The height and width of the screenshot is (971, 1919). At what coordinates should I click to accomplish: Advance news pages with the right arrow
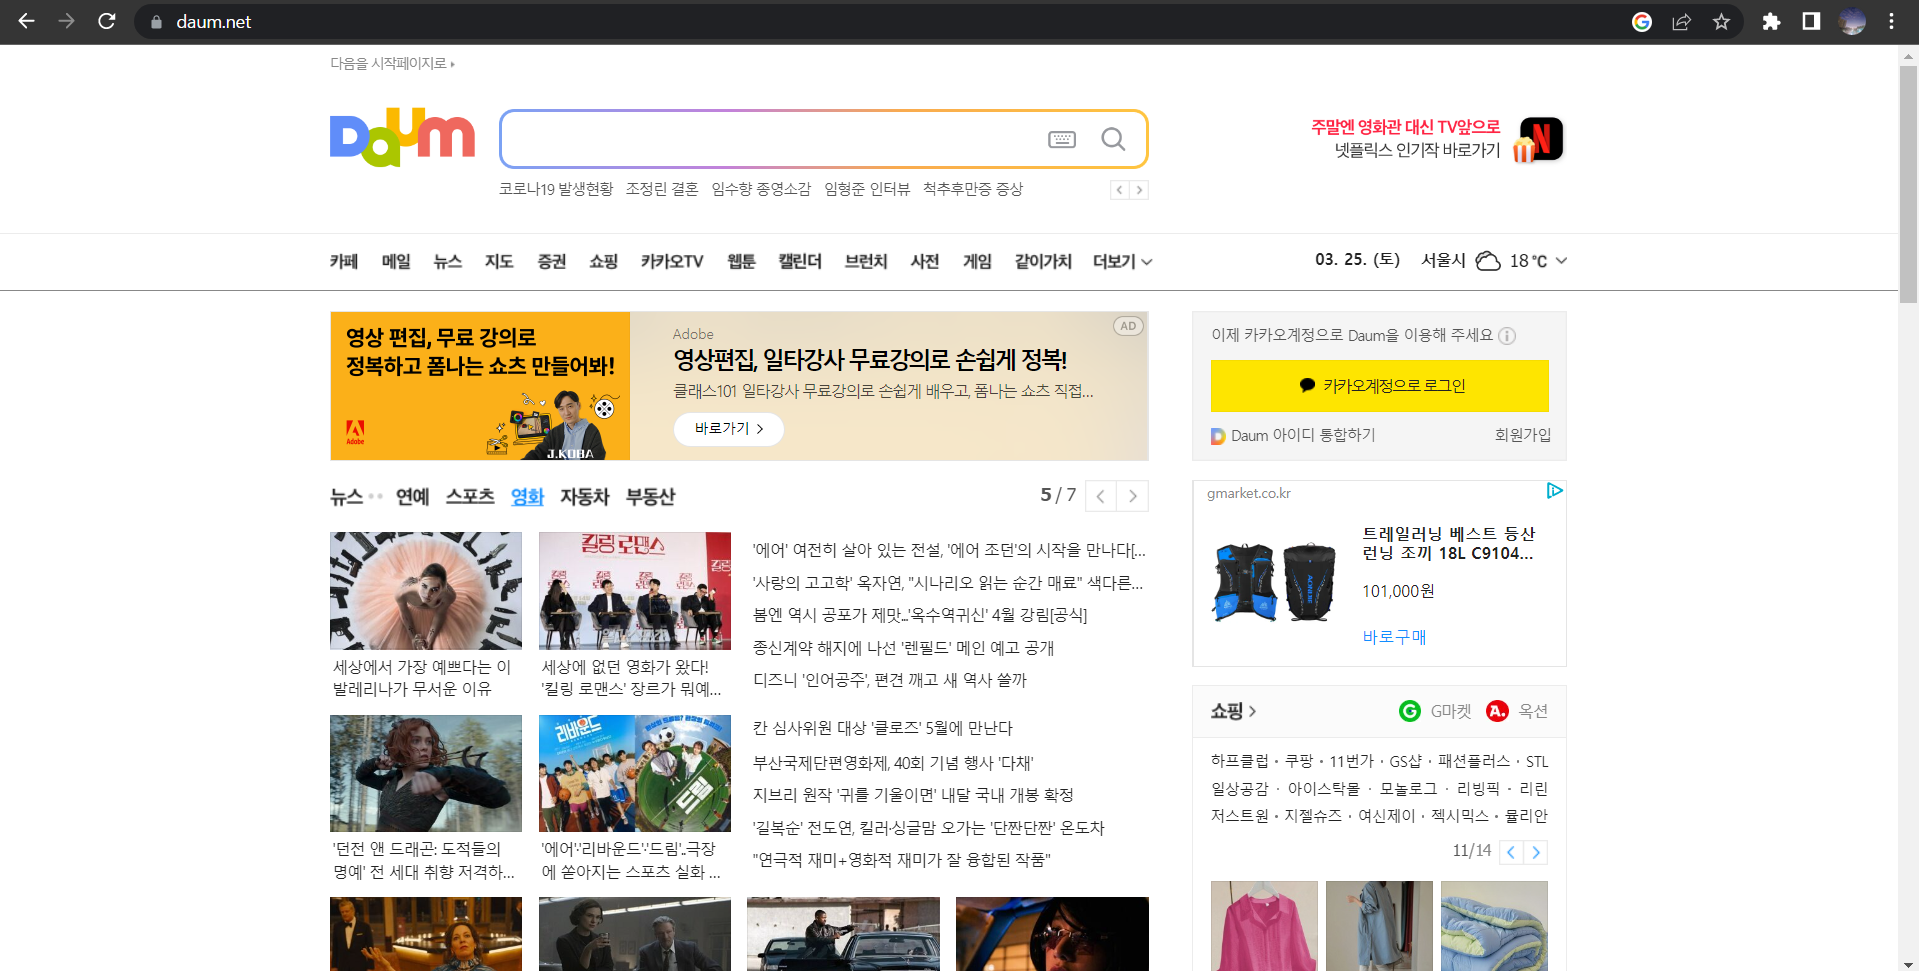(x=1133, y=495)
